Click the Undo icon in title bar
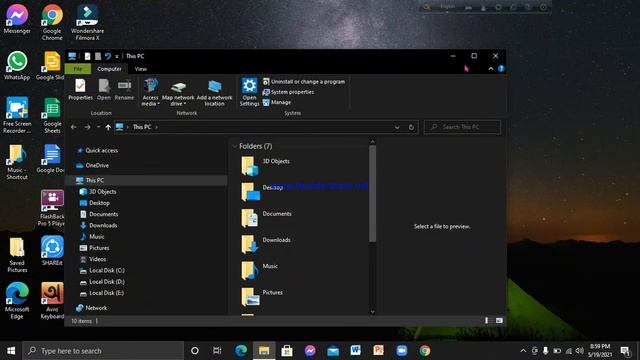The width and height of the screenshot is (640, 360). (107, 56)
